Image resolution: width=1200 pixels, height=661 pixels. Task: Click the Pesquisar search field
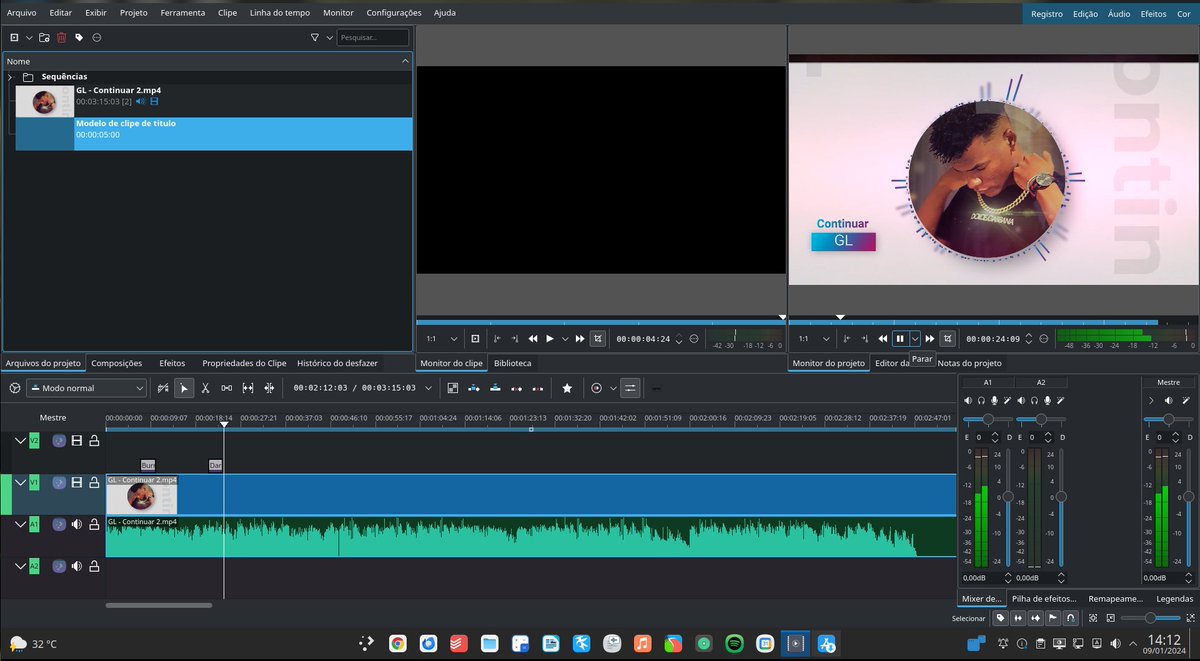click(x=372, y=37)
